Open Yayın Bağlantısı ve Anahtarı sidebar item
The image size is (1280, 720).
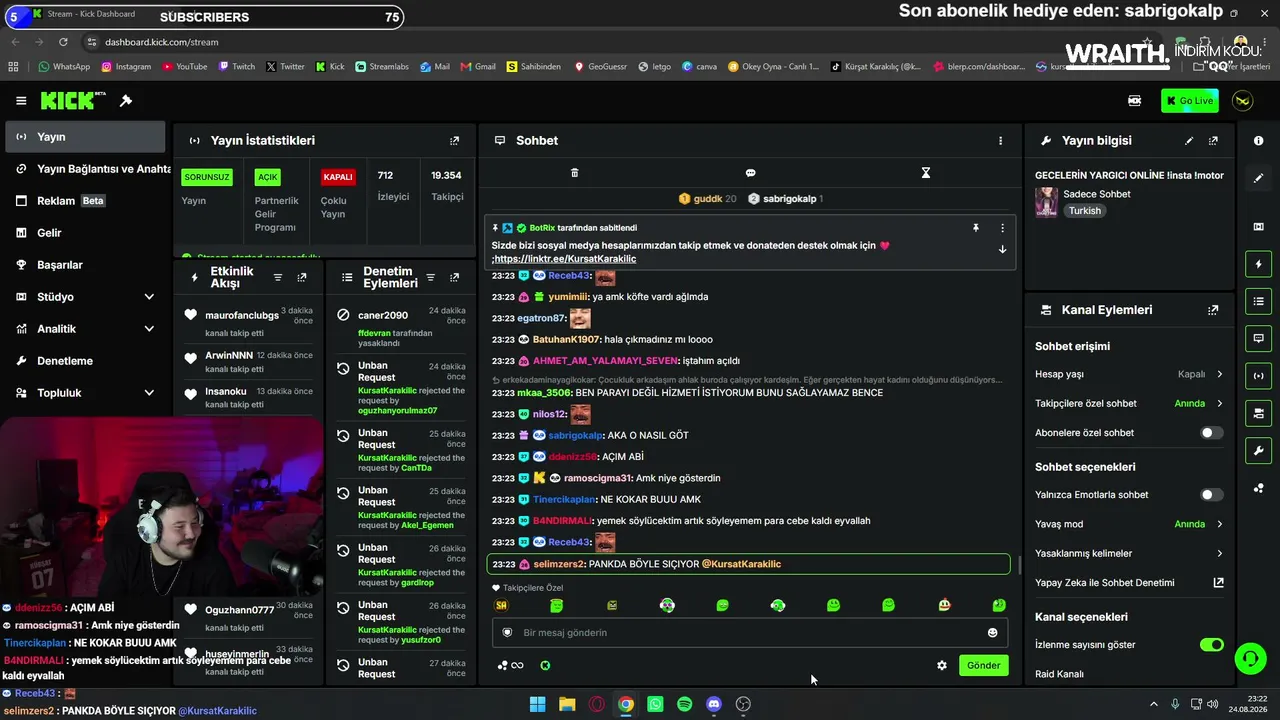(84, 169)
